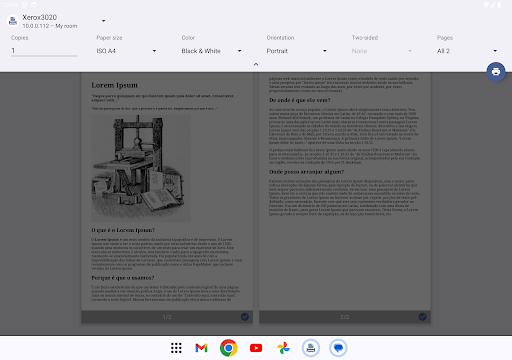512x360 pixels.
Task: Open the Messages app in taskbar
Action: pos(338,348)
